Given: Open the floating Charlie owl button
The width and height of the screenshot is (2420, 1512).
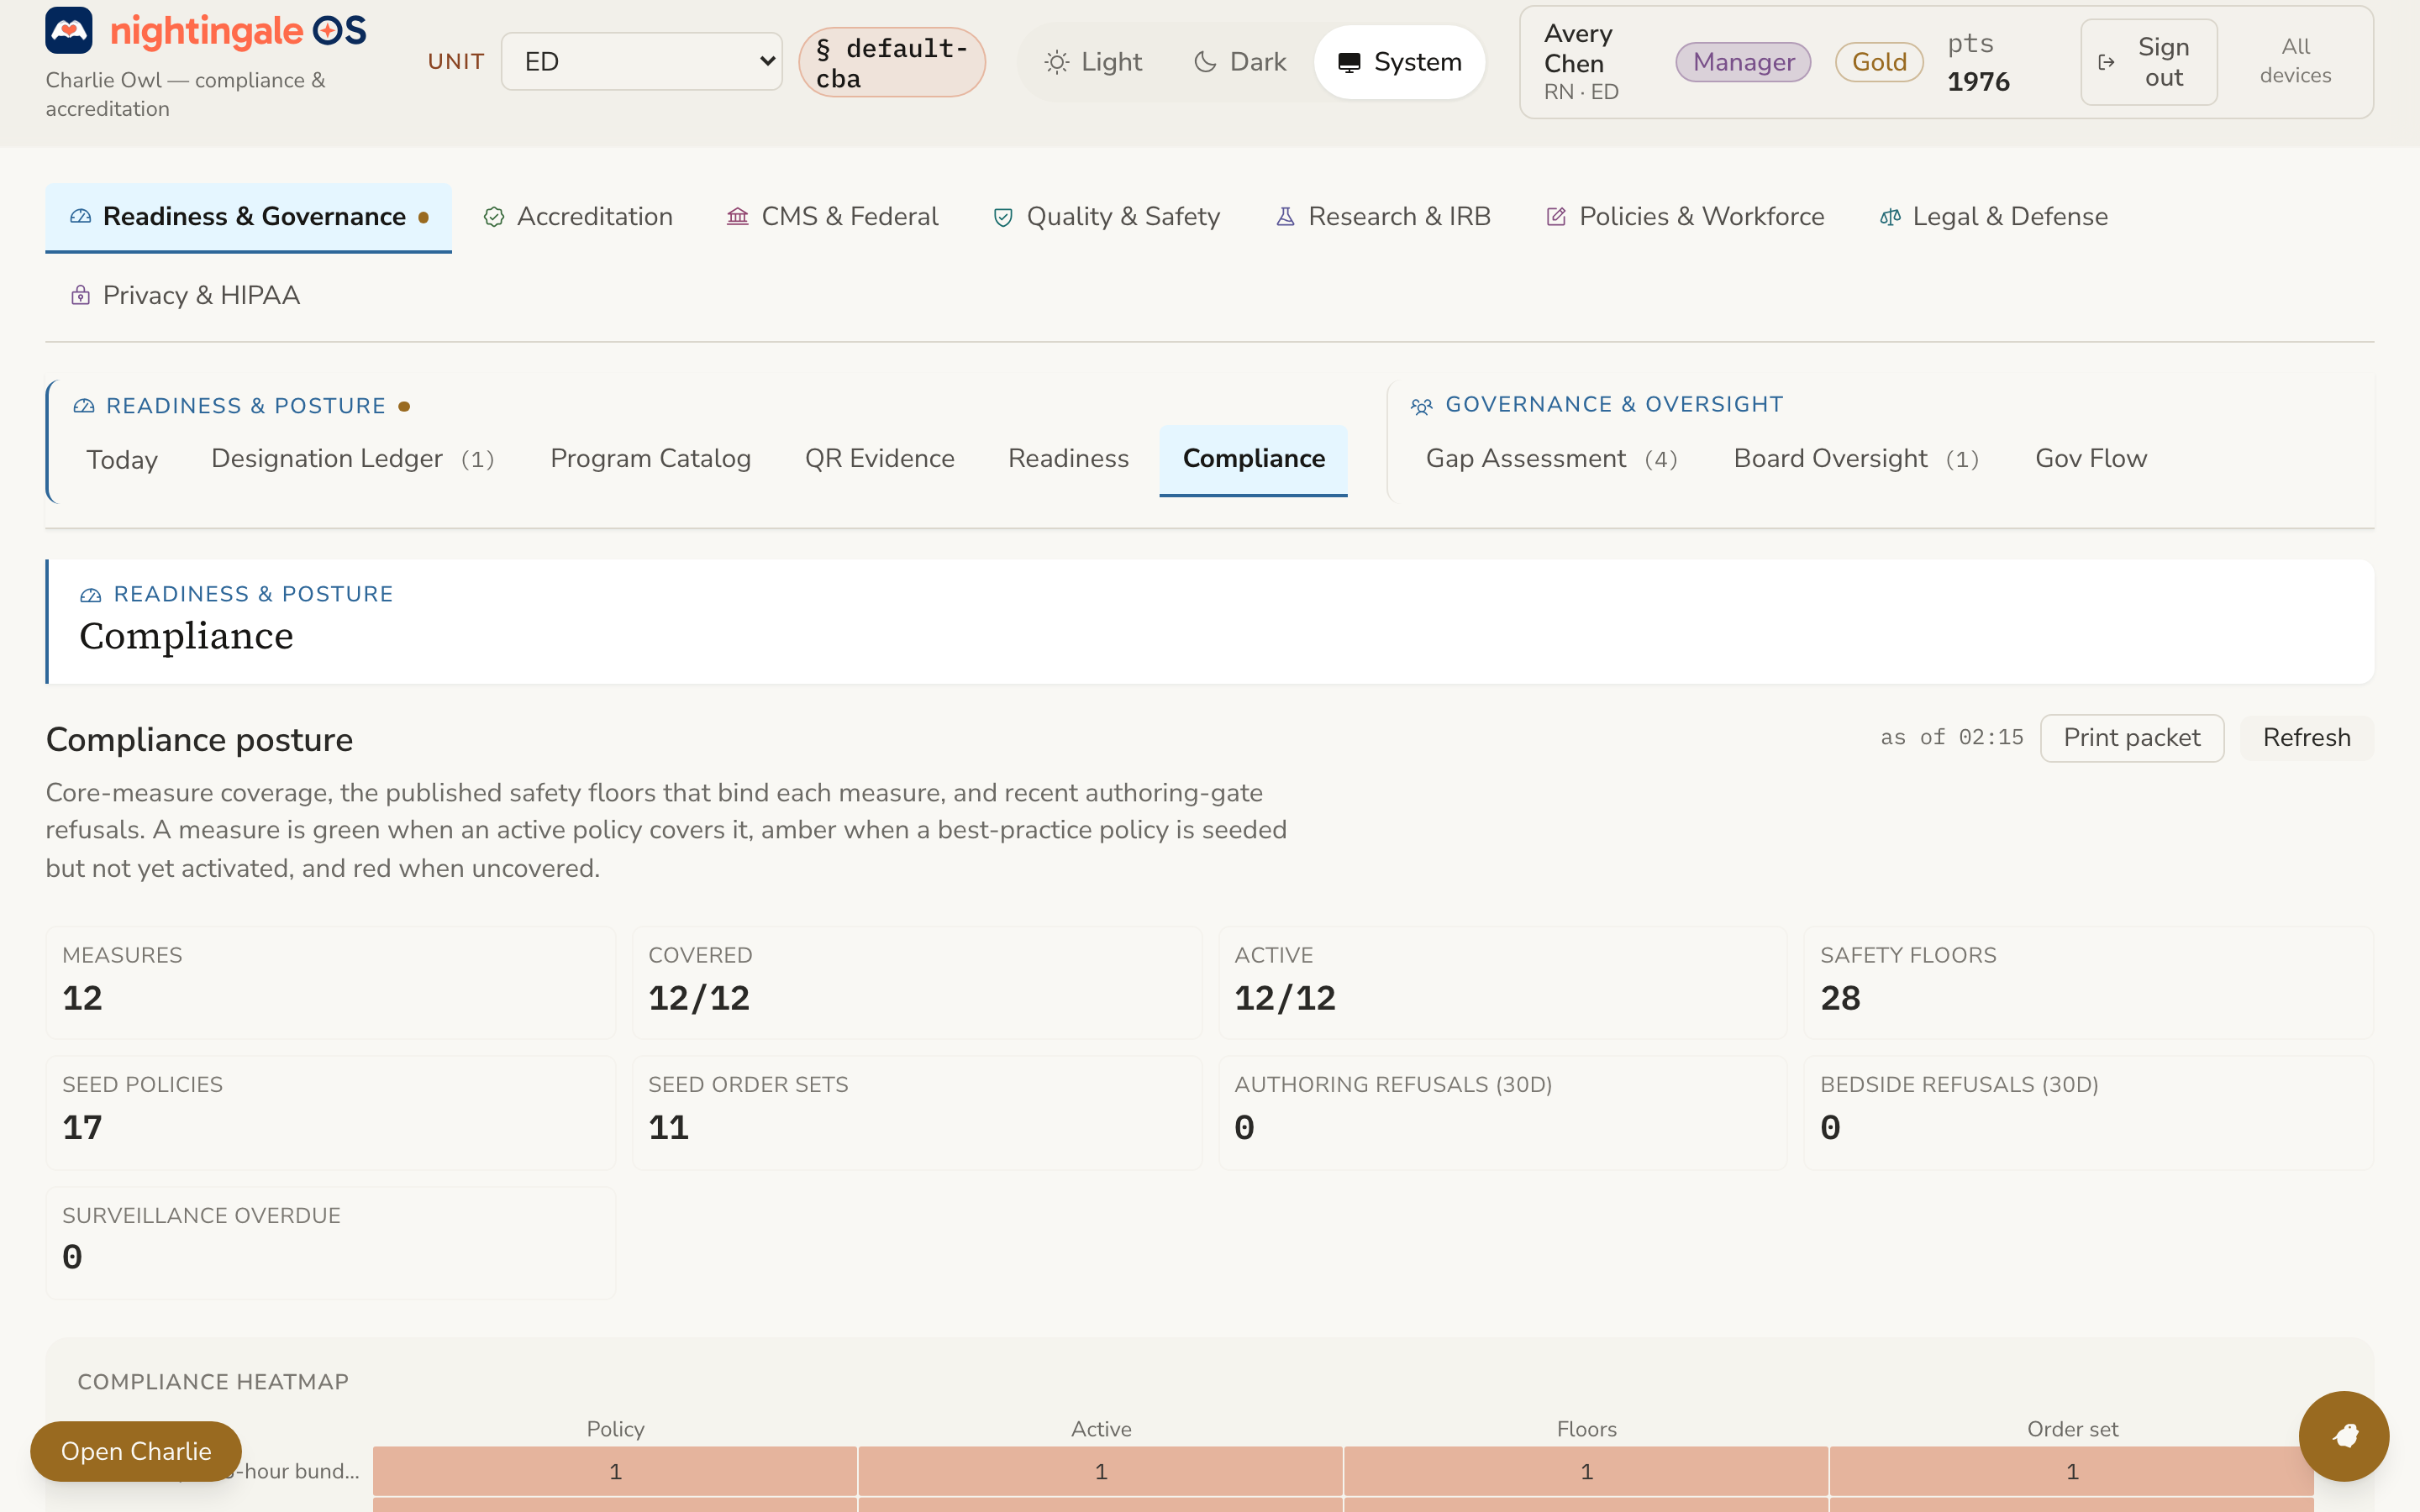Looking at the screenshot, I should click(x=2344, y=1435).
